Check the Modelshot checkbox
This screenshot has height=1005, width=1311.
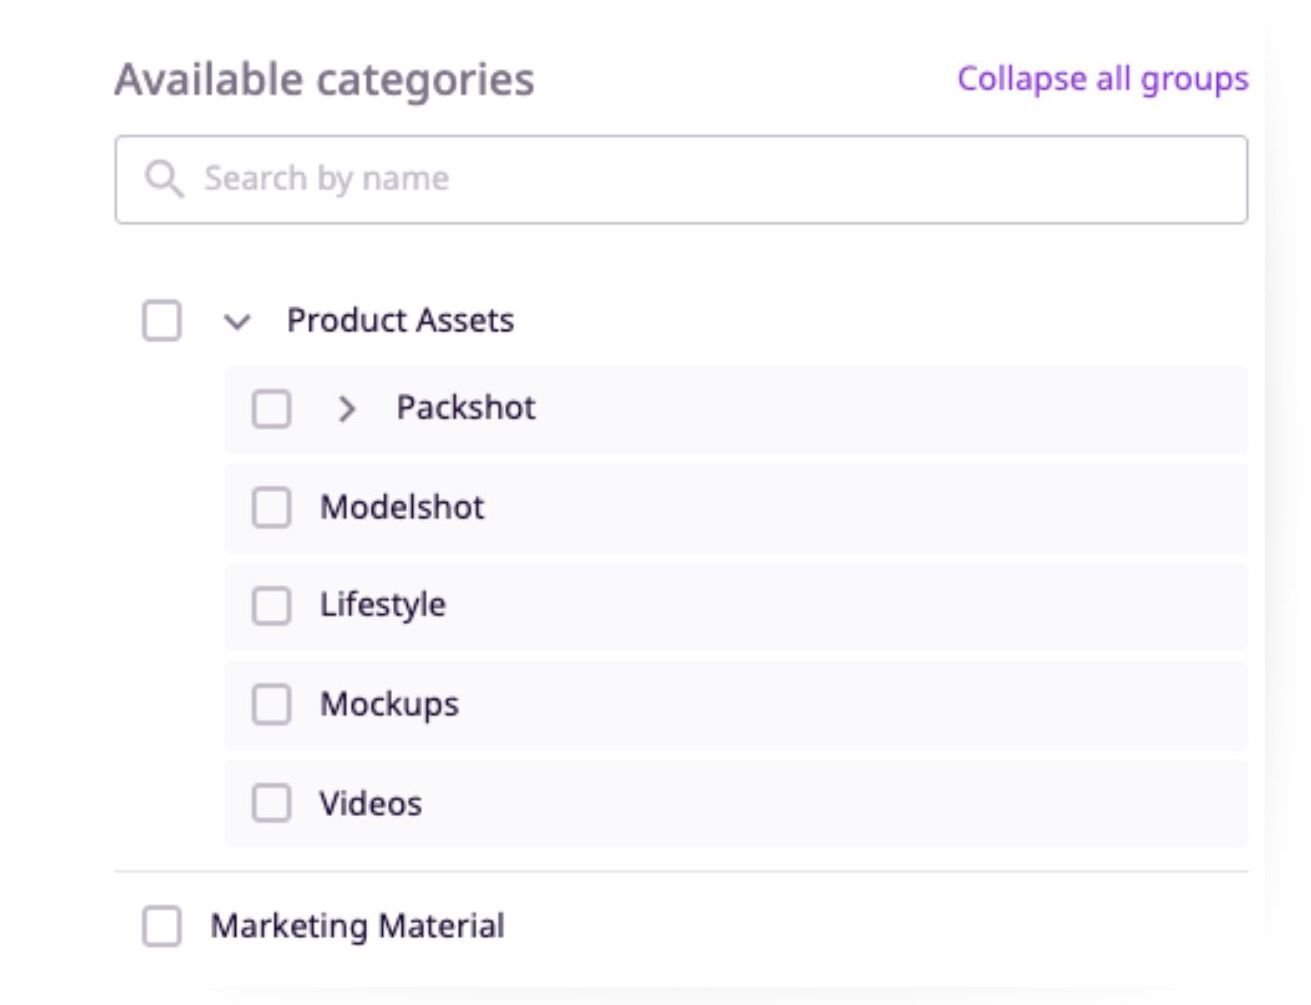click(x=270, y=506)
